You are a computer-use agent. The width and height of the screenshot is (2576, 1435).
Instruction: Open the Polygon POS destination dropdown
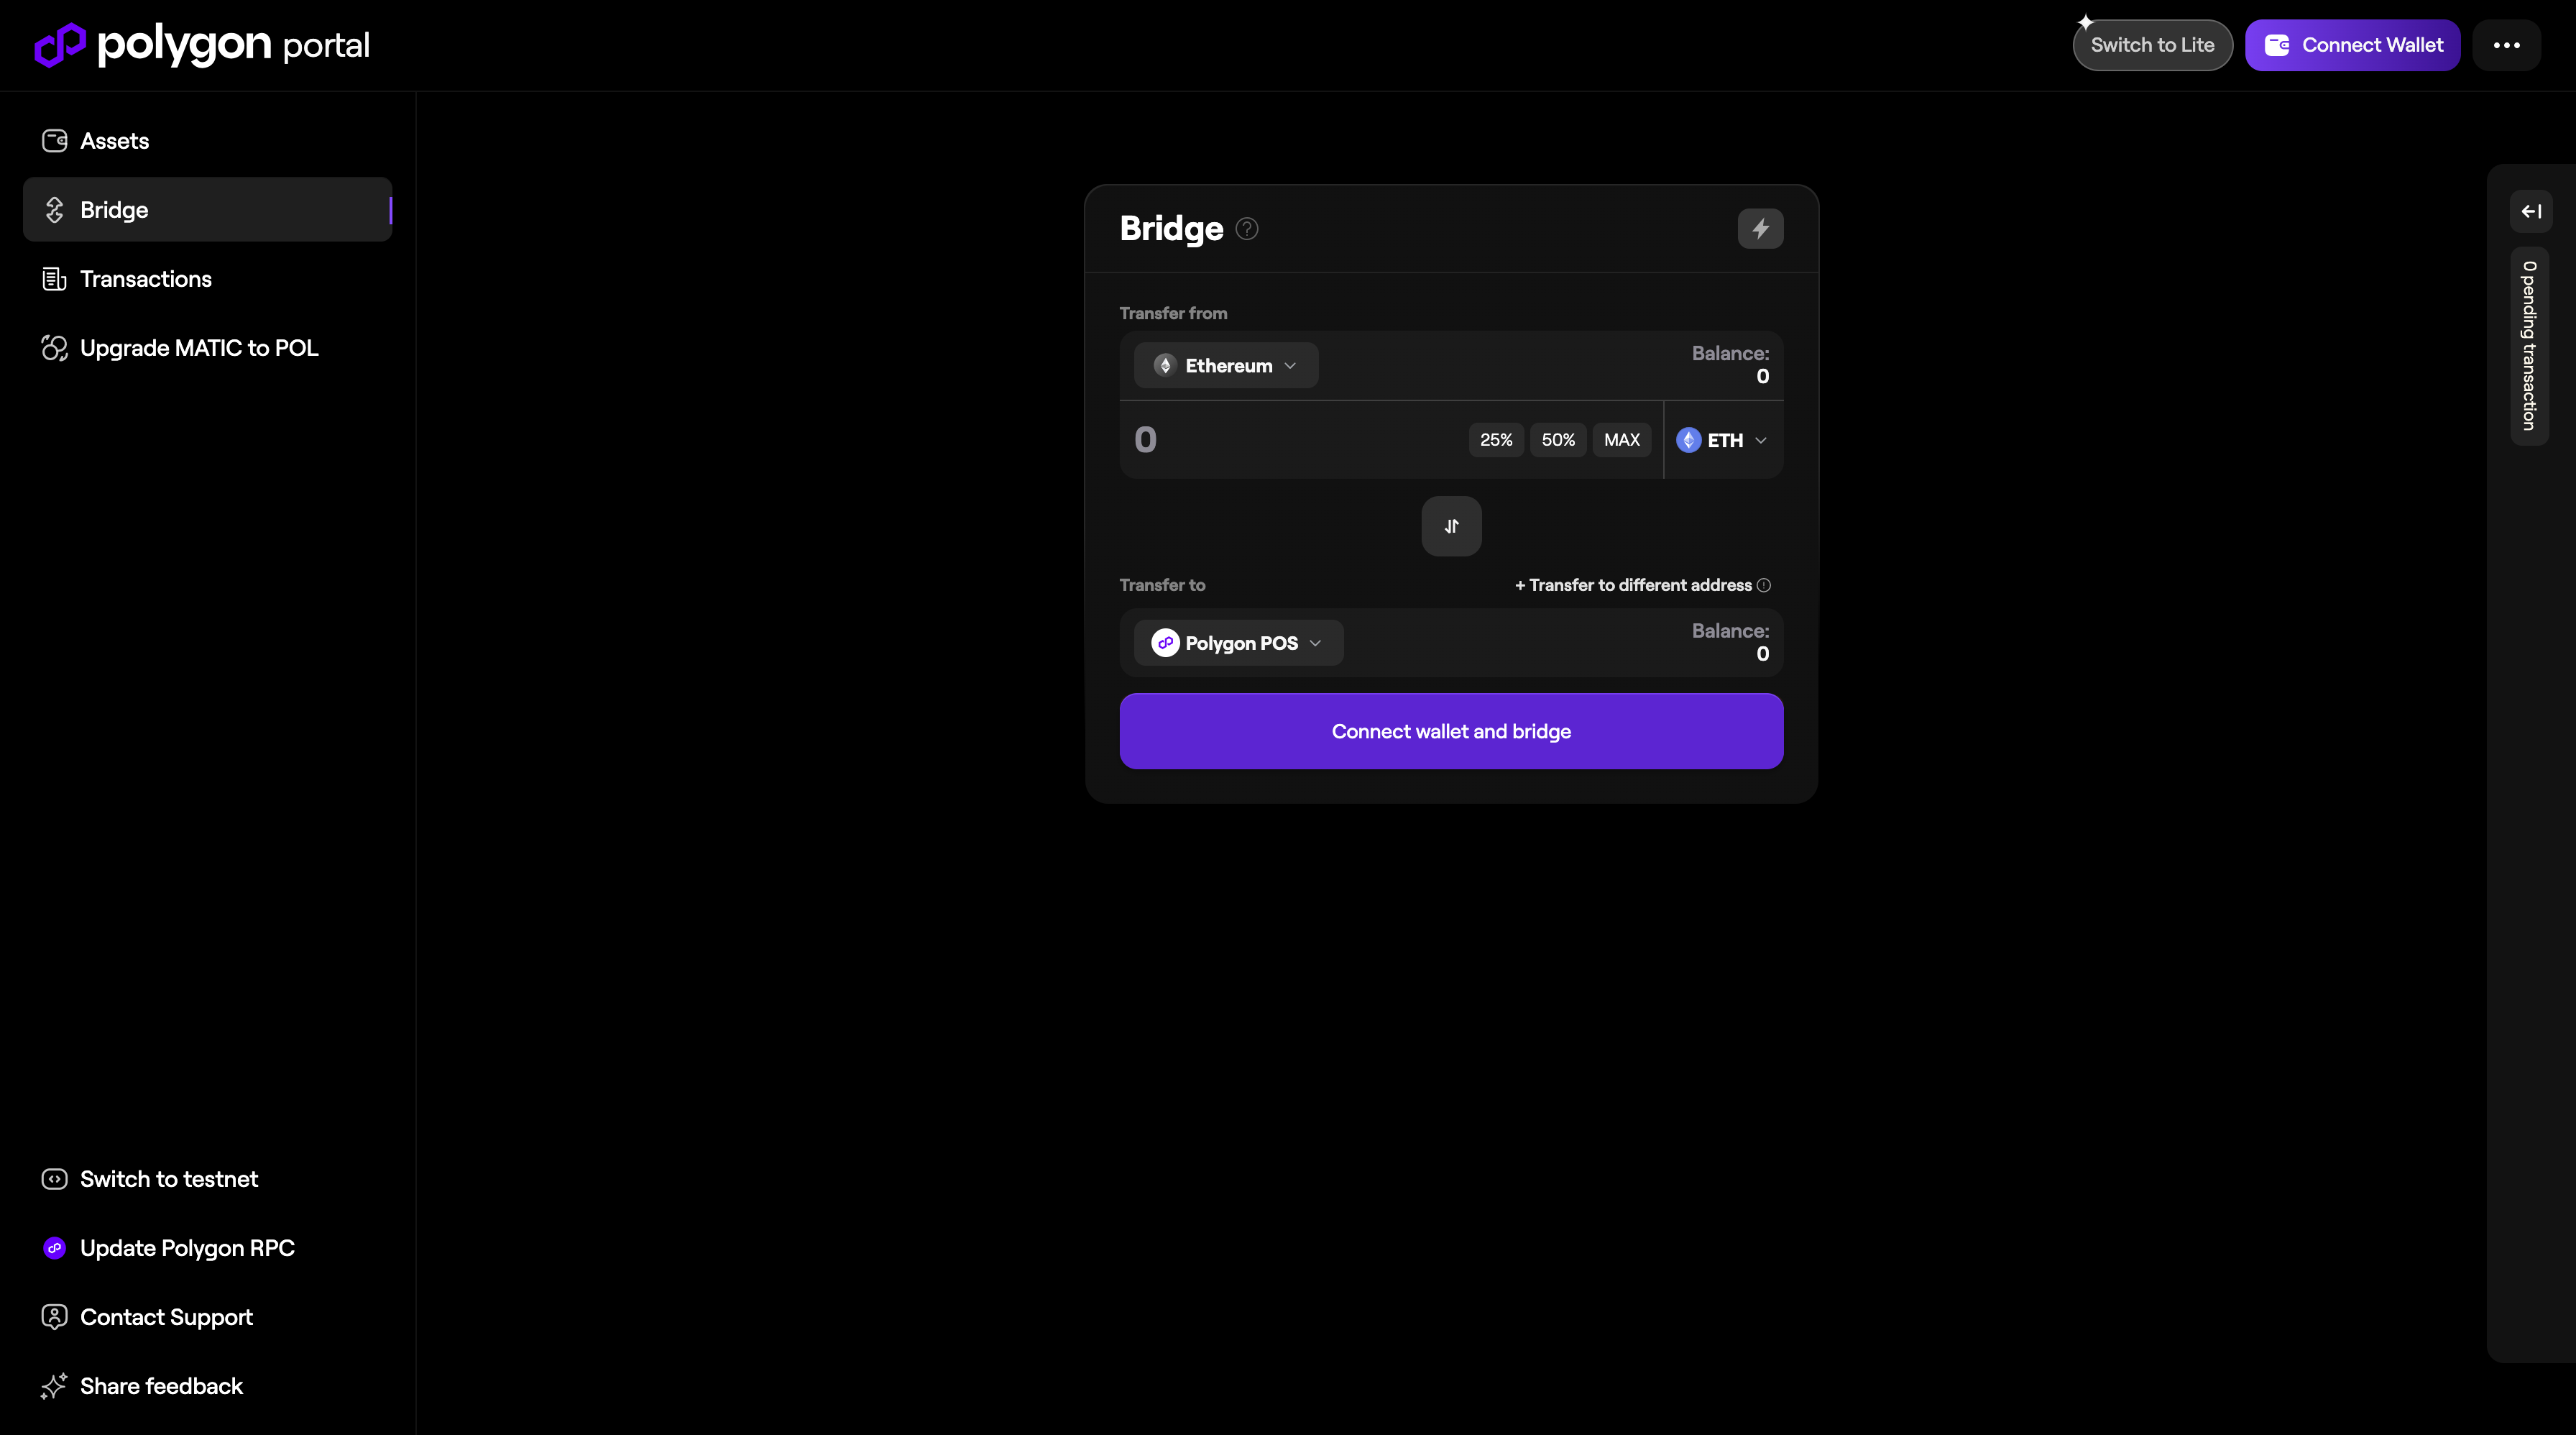click(x=1238, y=643)
